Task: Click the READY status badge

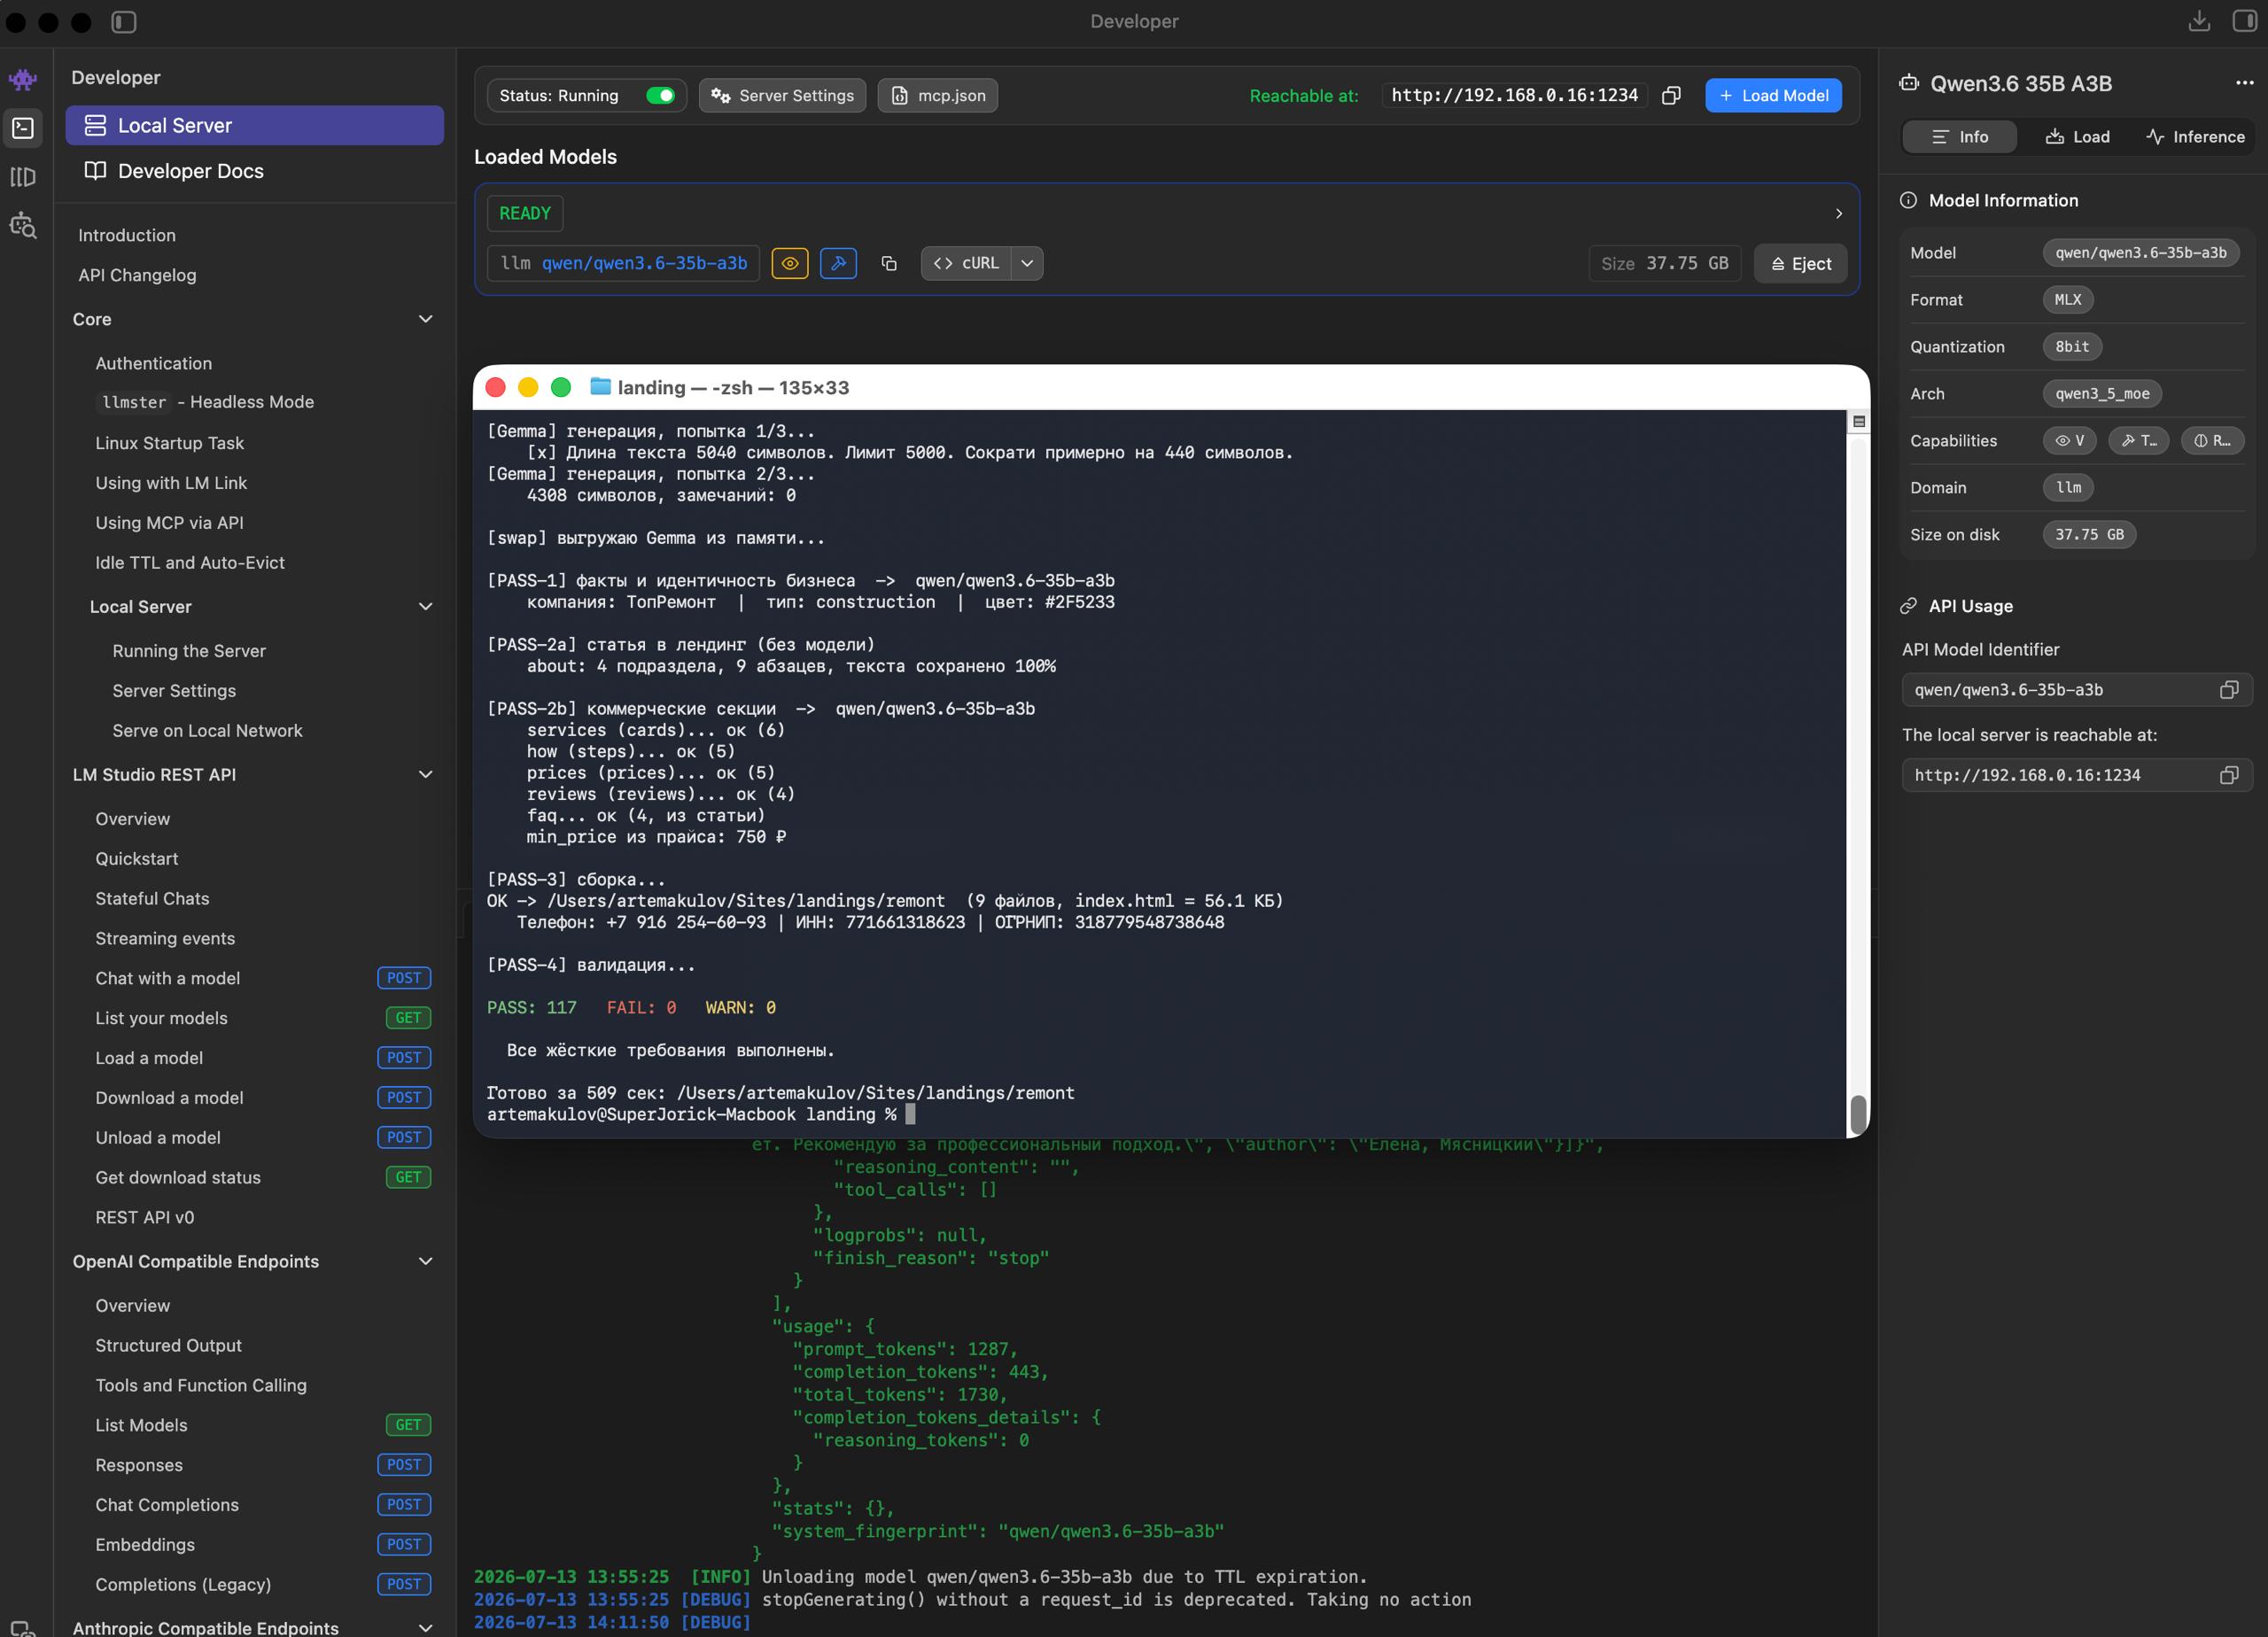Action: click(525, 214)
